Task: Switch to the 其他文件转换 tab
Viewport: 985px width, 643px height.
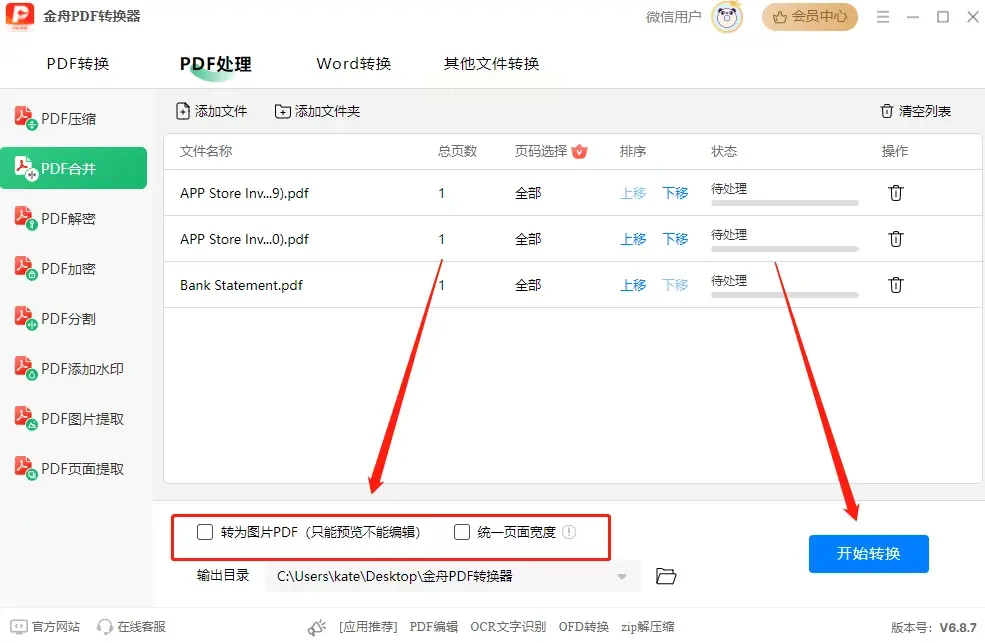Action: click(x=491, y=63)
